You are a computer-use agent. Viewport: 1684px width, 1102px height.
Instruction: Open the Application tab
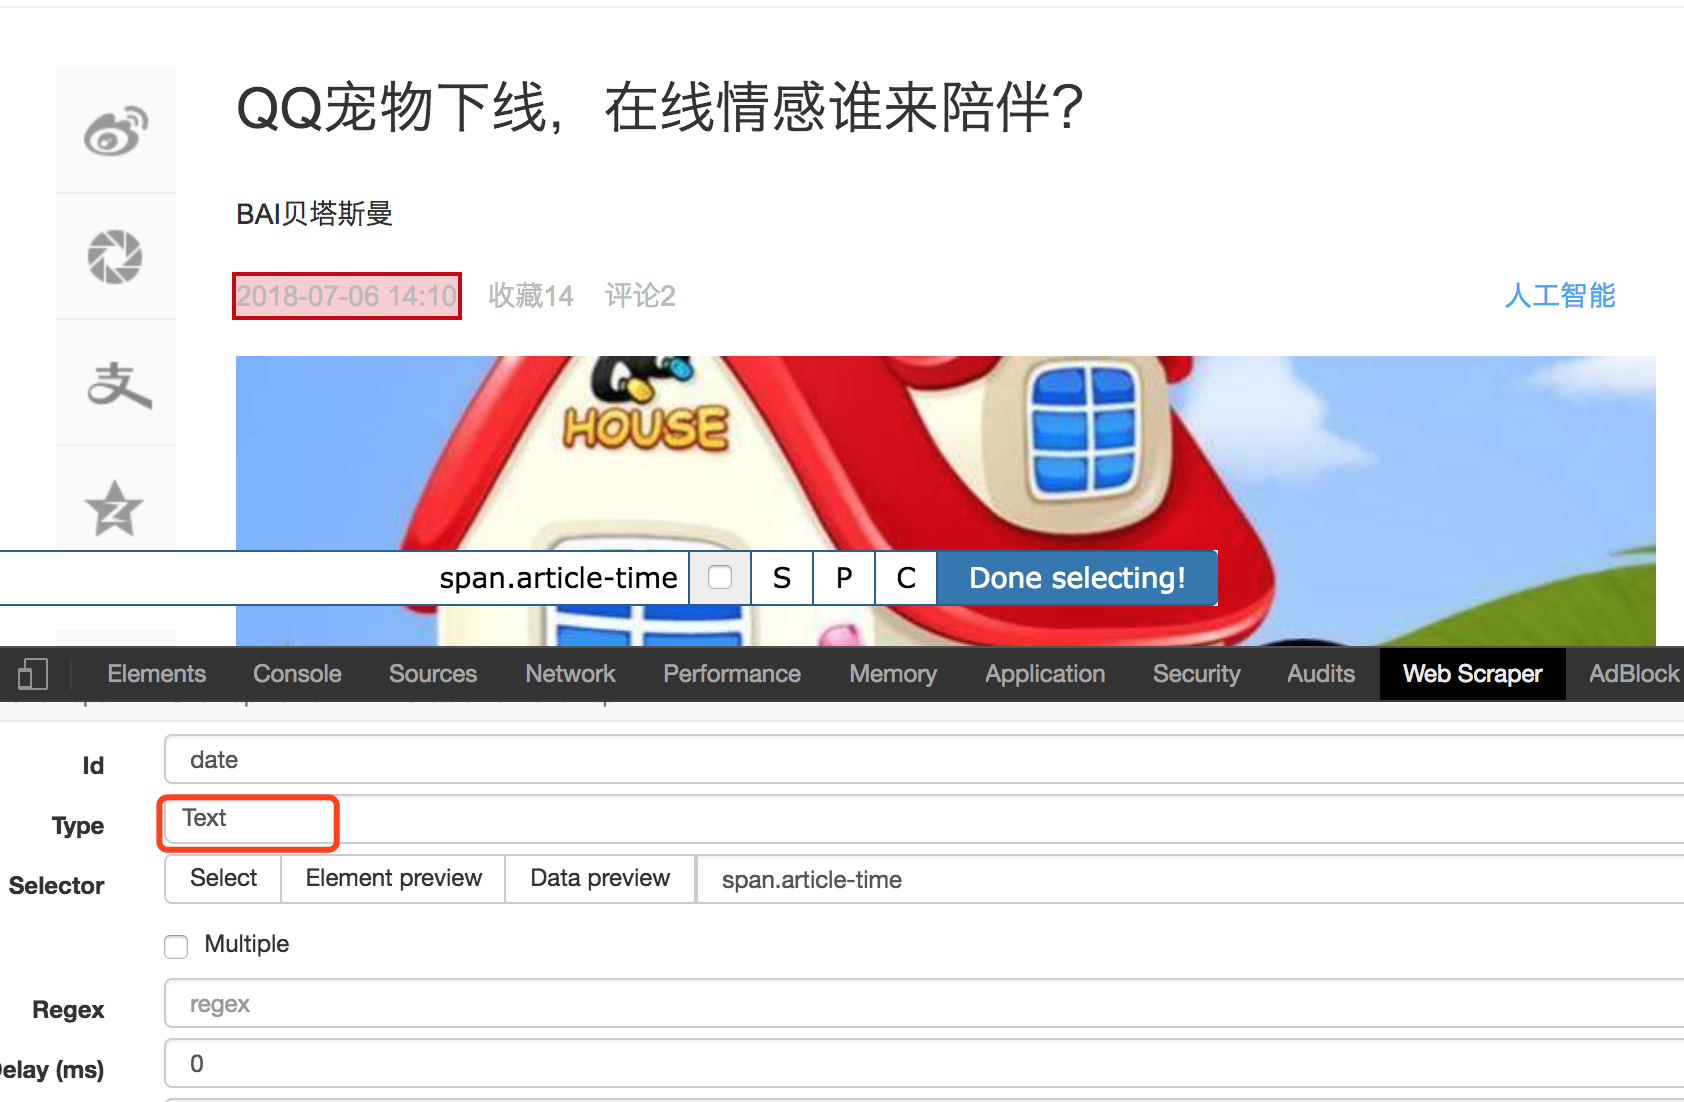[x=1045, y=674]
